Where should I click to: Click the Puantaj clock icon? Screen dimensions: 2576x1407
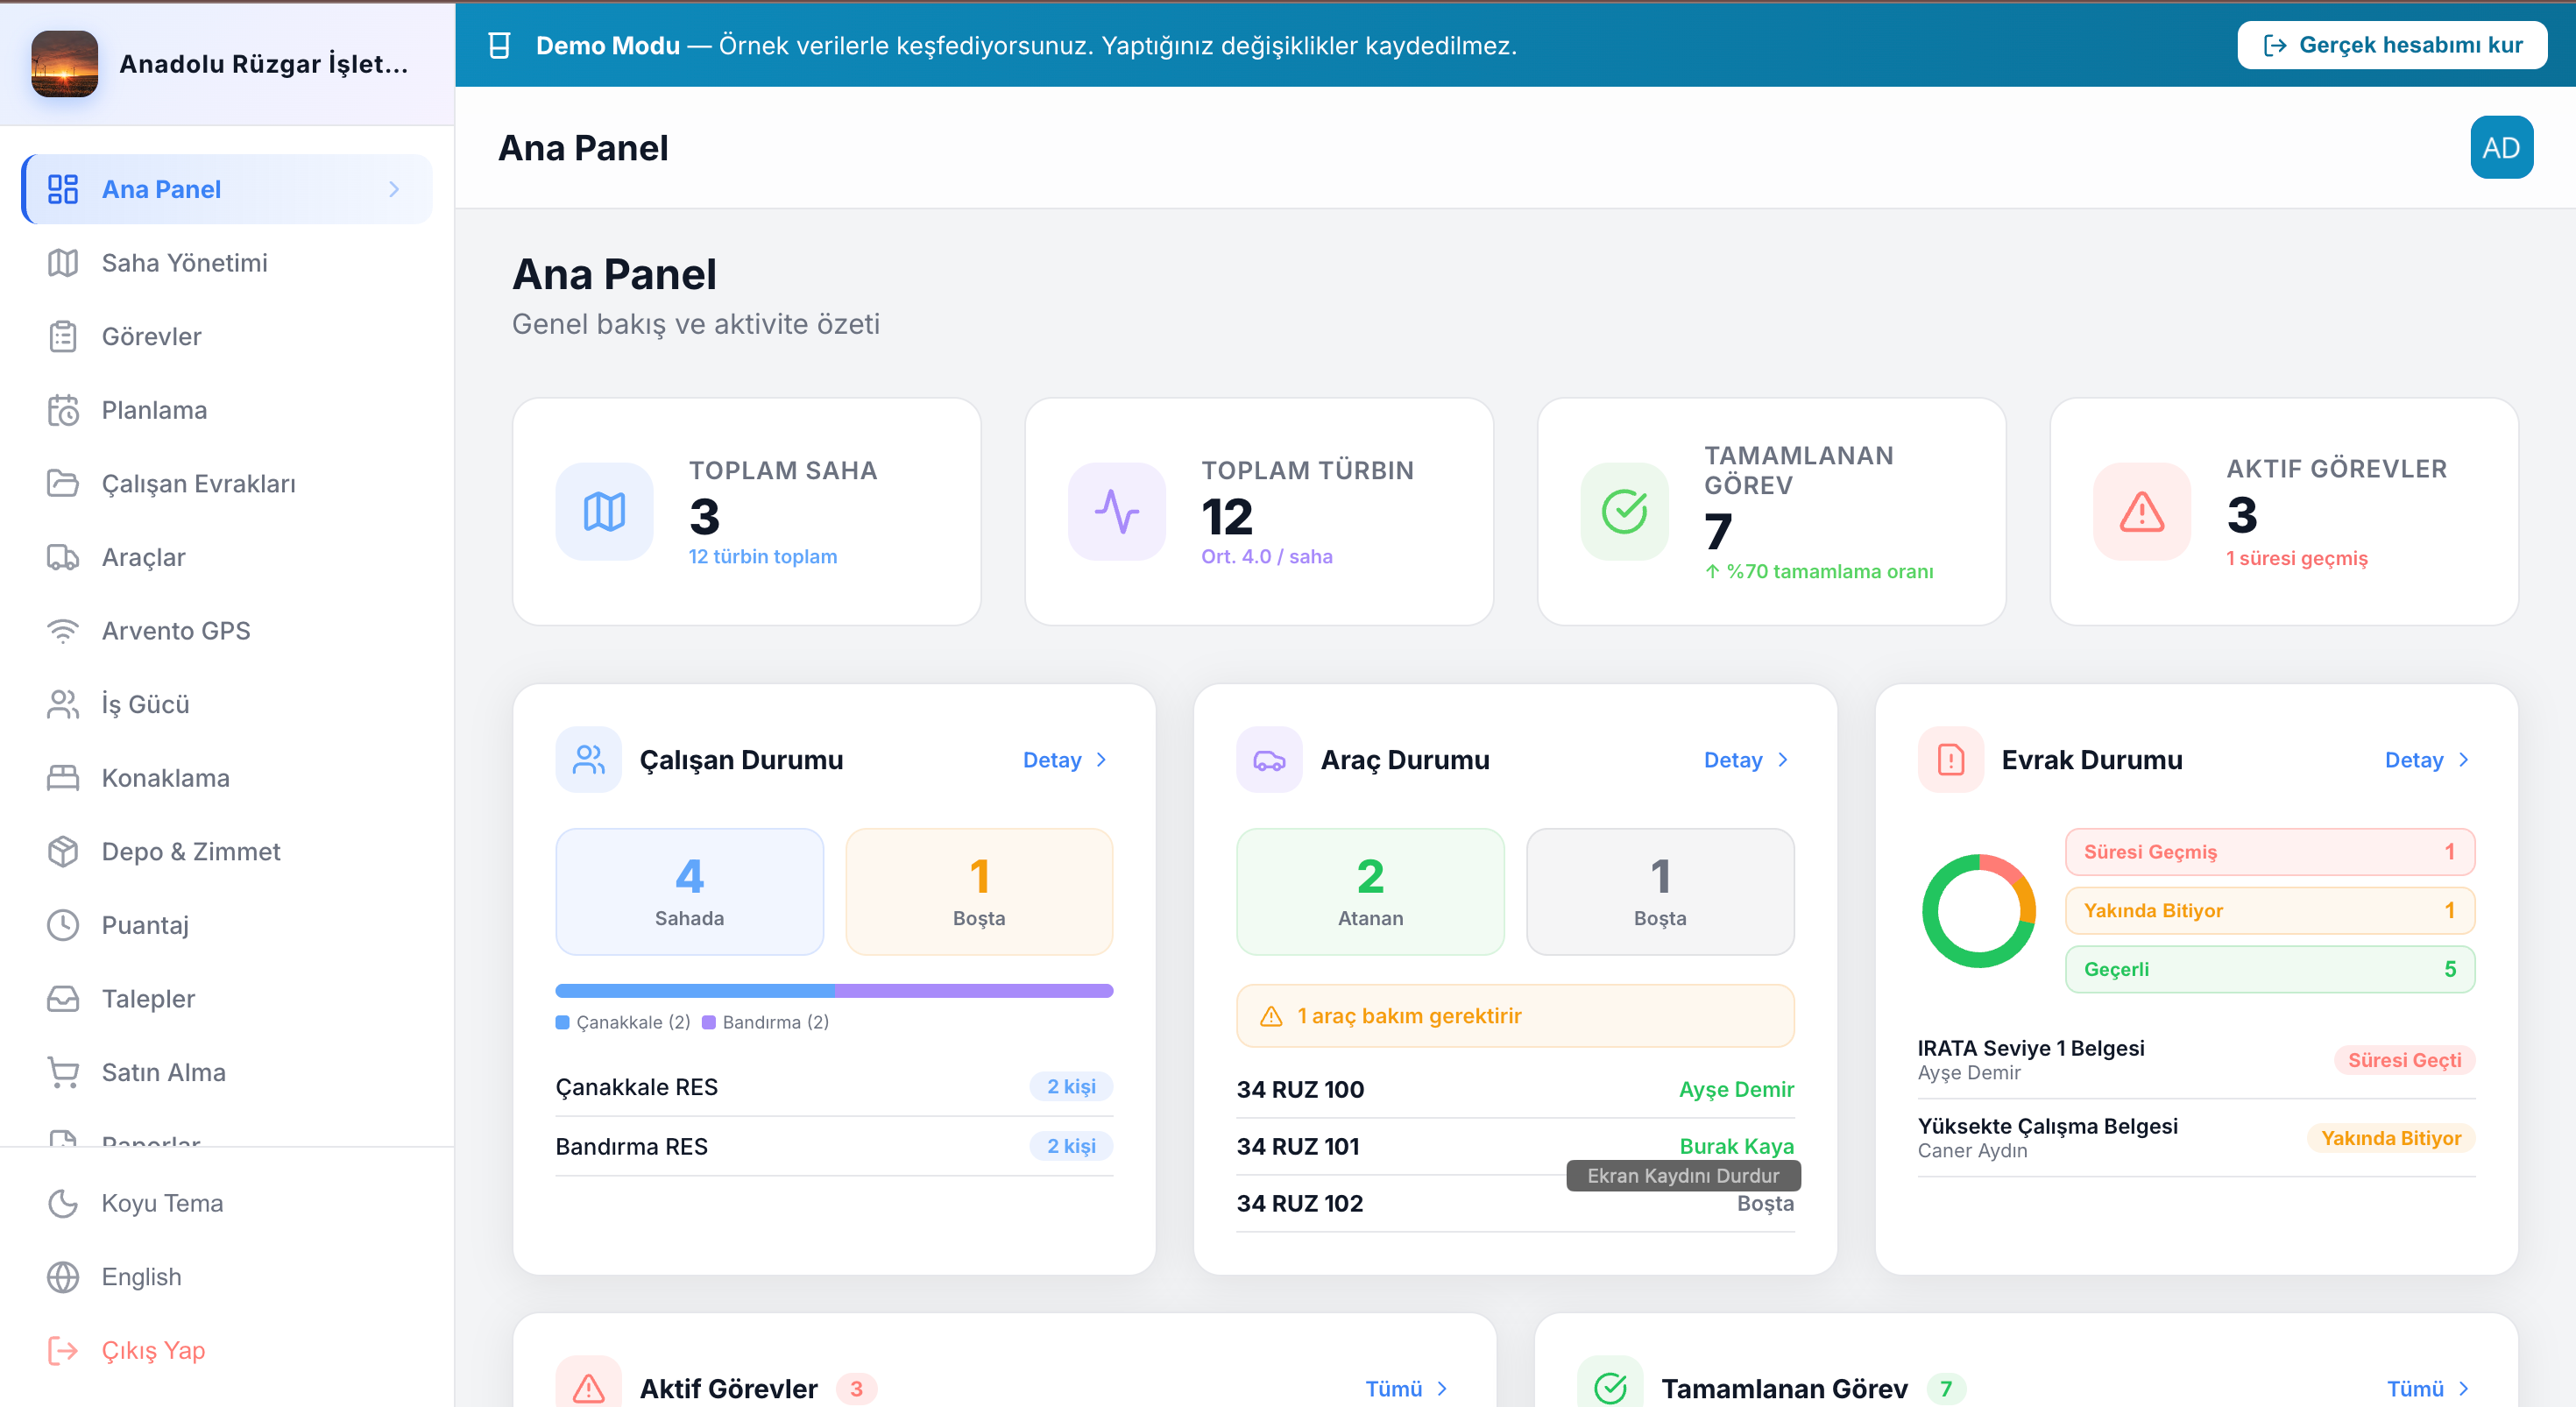62,925
